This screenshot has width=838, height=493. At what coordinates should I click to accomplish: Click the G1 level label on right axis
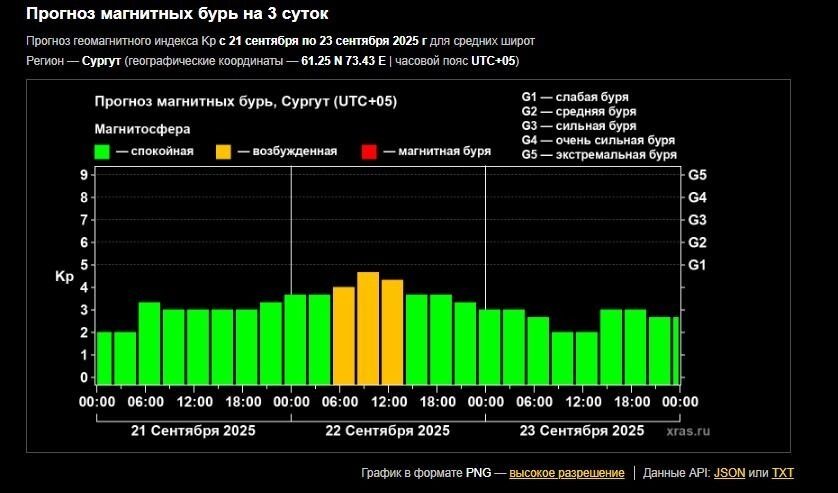pos(698,265)
